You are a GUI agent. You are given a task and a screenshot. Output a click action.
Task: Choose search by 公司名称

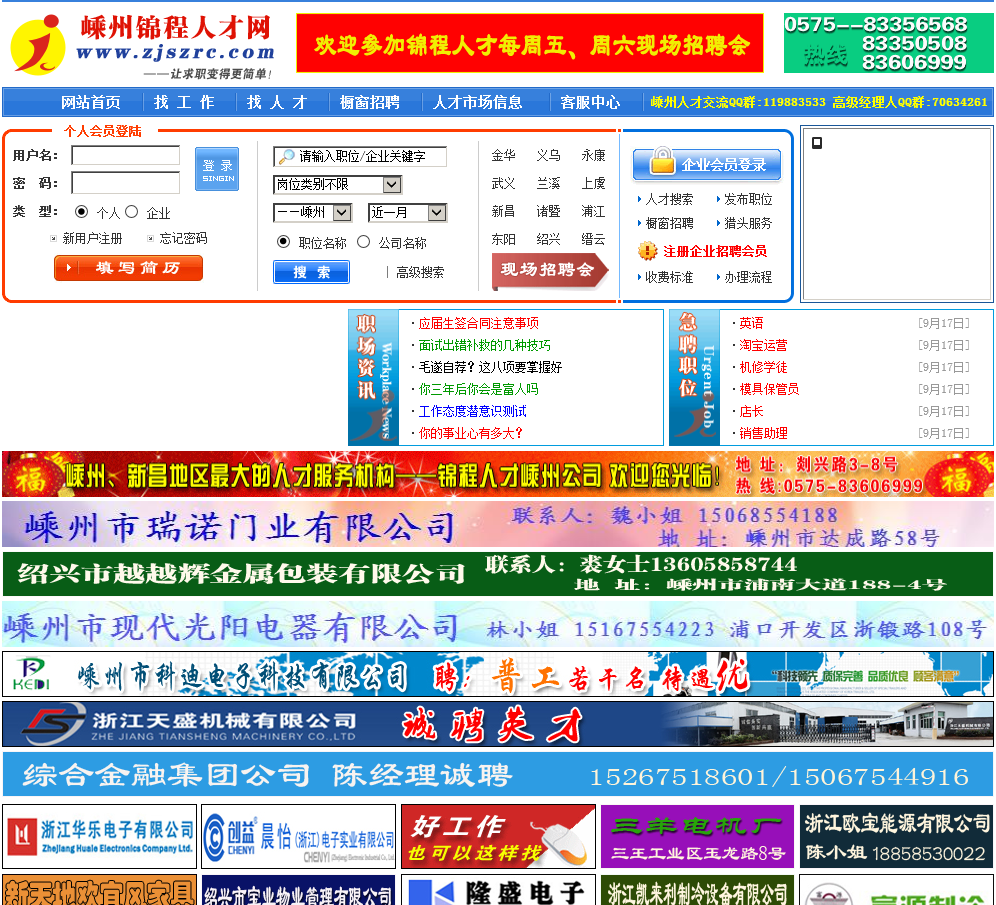pos(363,242)
